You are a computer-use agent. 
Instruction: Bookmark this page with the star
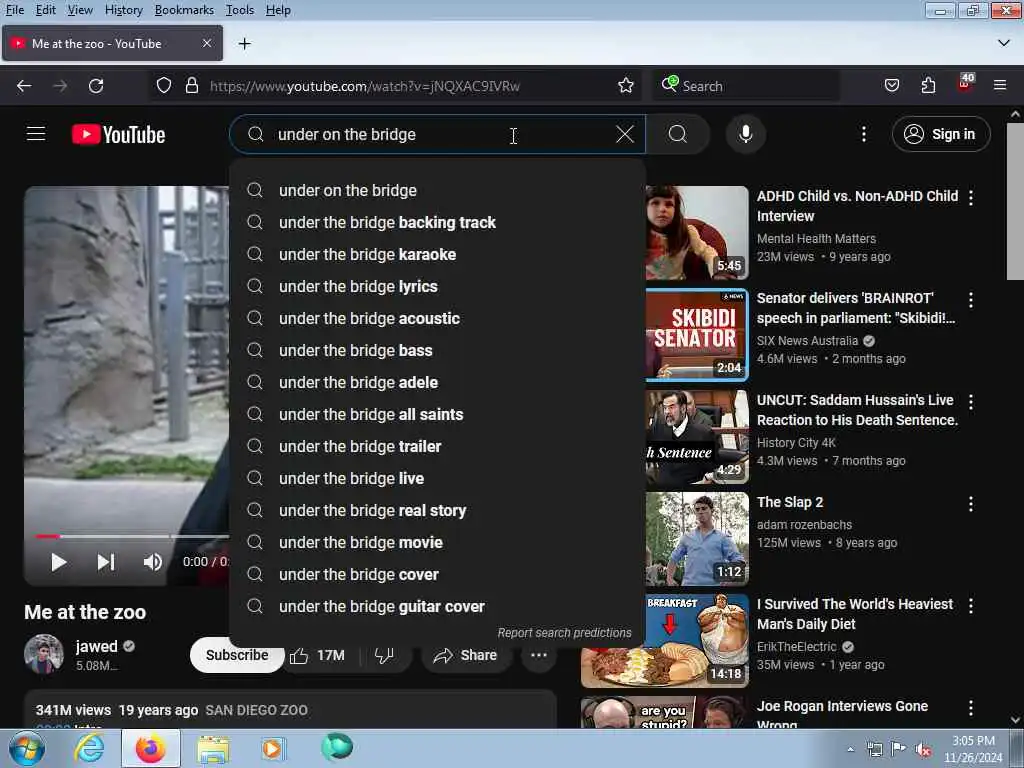(626, 86)
